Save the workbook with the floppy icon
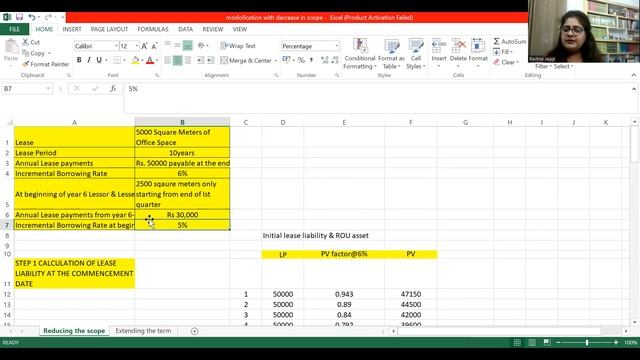This screenshot has height=360, width=640. [19, 17]
